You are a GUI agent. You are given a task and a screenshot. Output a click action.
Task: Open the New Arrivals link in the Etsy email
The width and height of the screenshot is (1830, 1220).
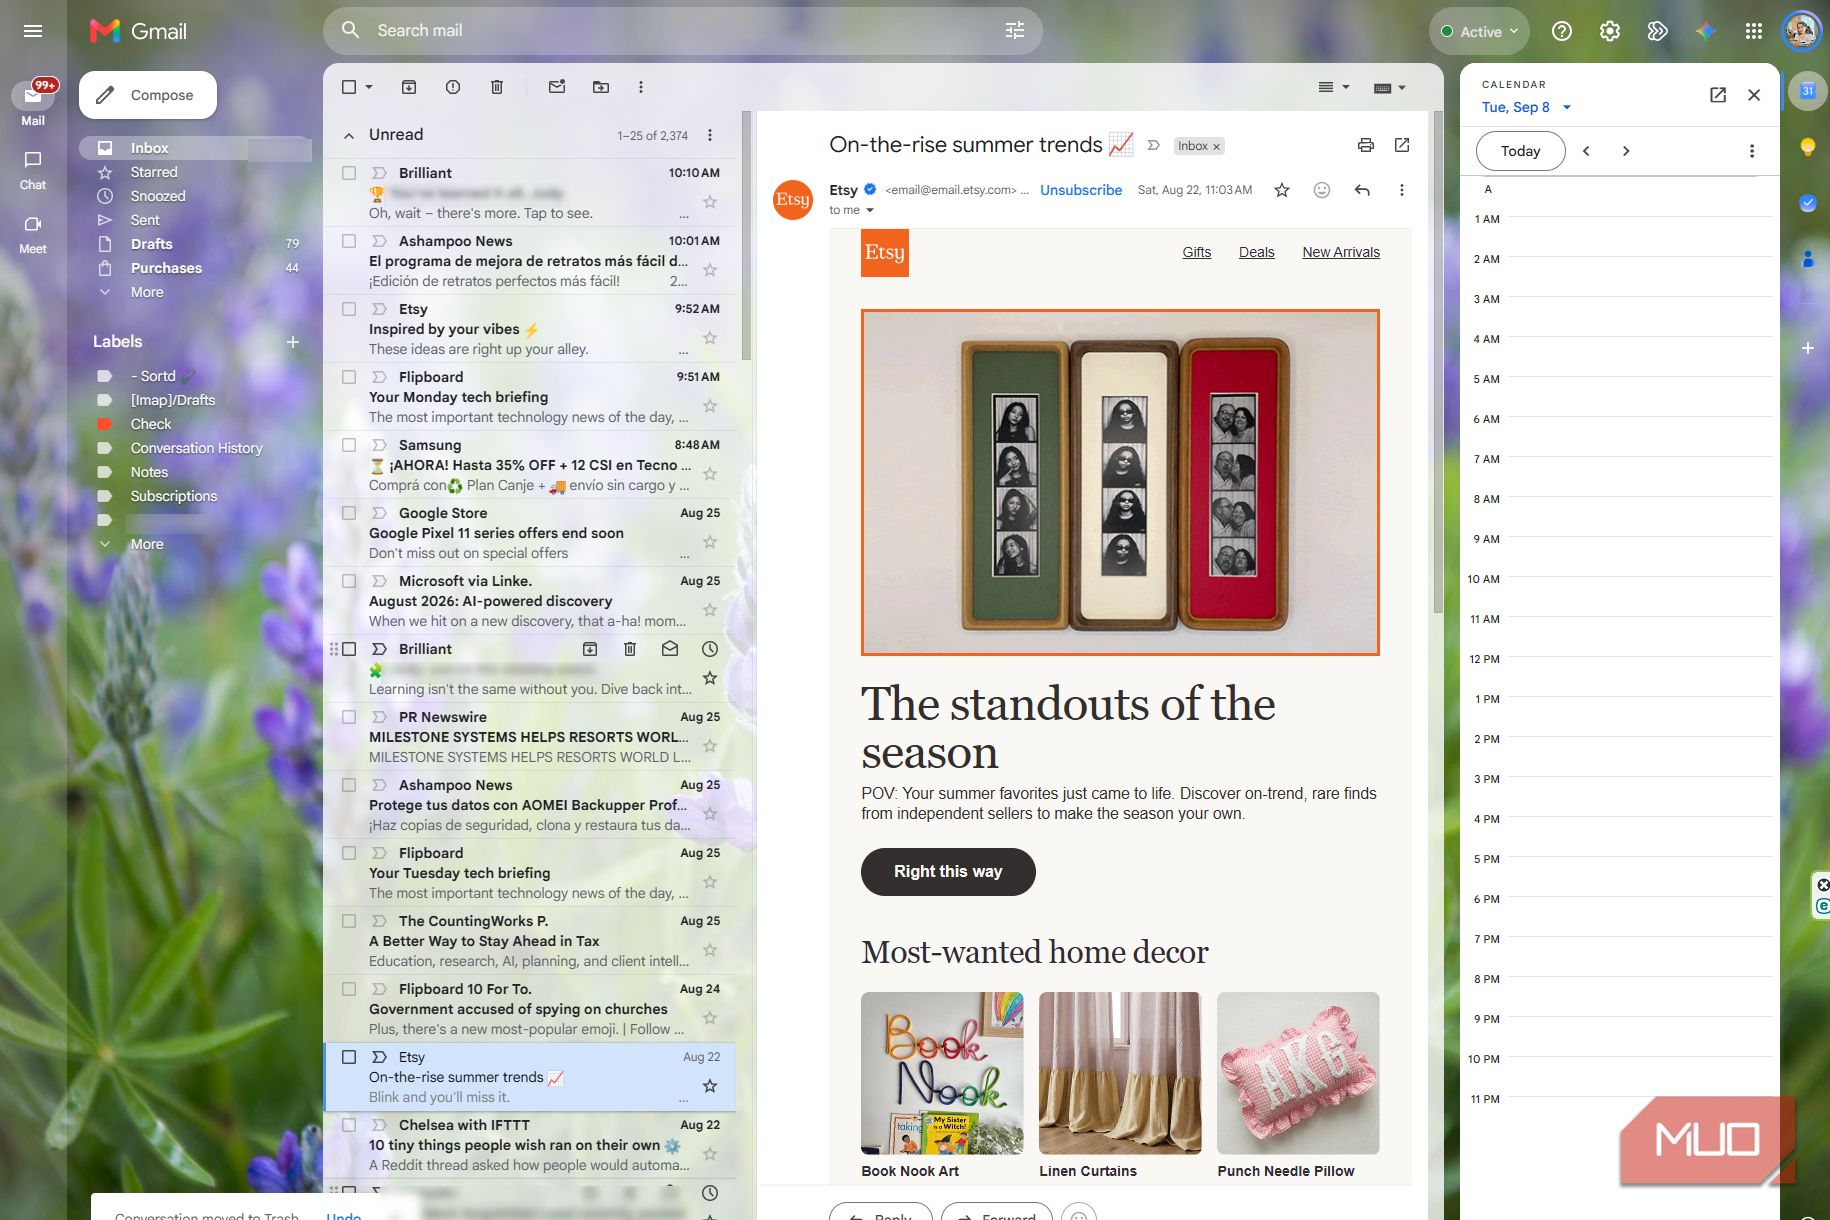pyautogui.click(x=1340, y=252)
